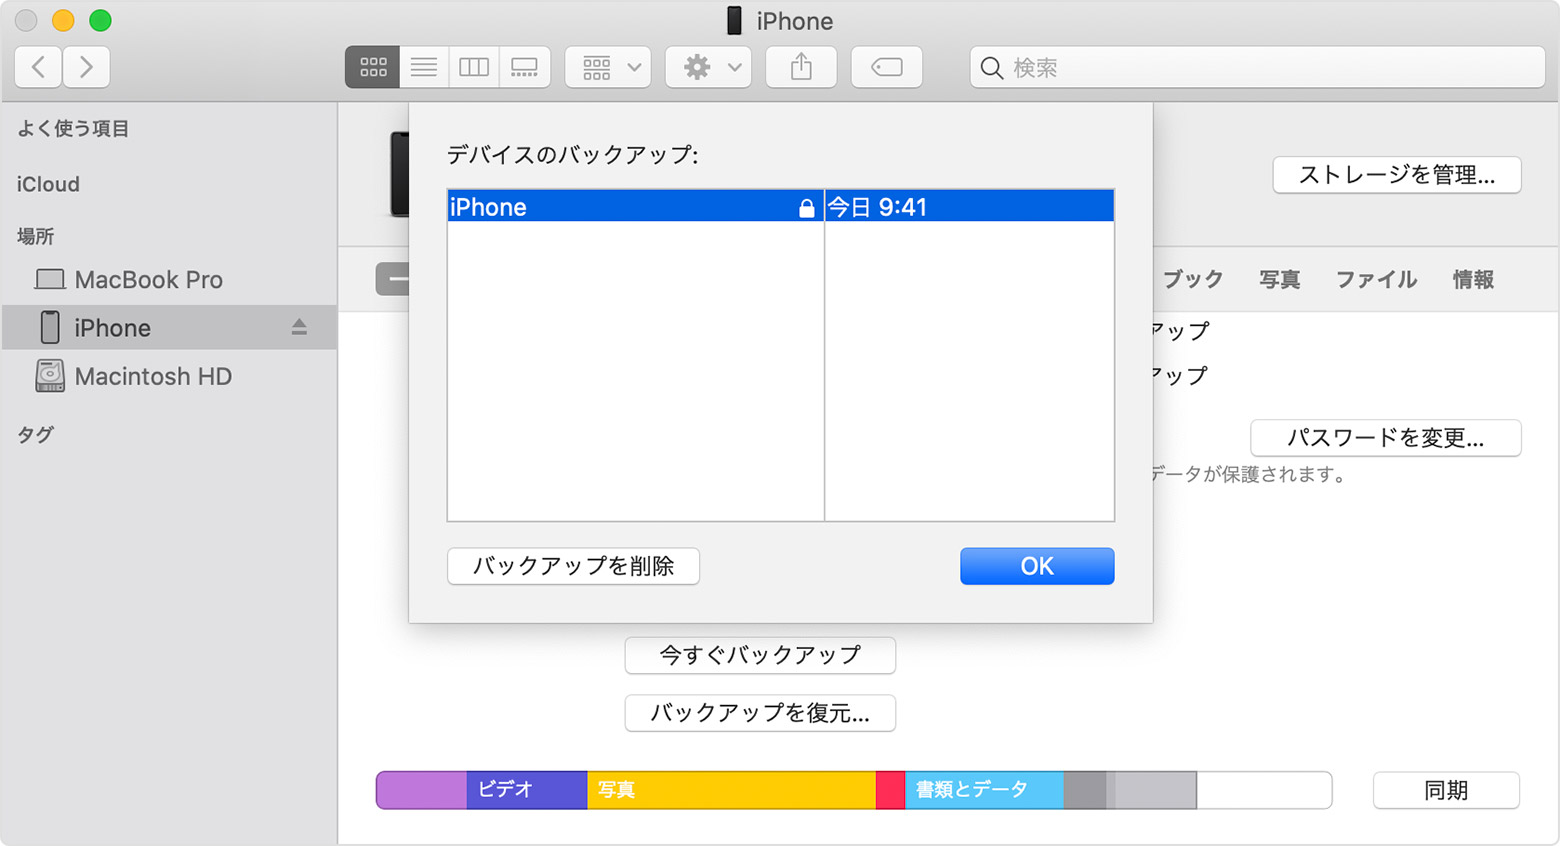The image size is (1560, 846).
Task: Click the よく使う項目 sidebar heading
Action: 73,128
